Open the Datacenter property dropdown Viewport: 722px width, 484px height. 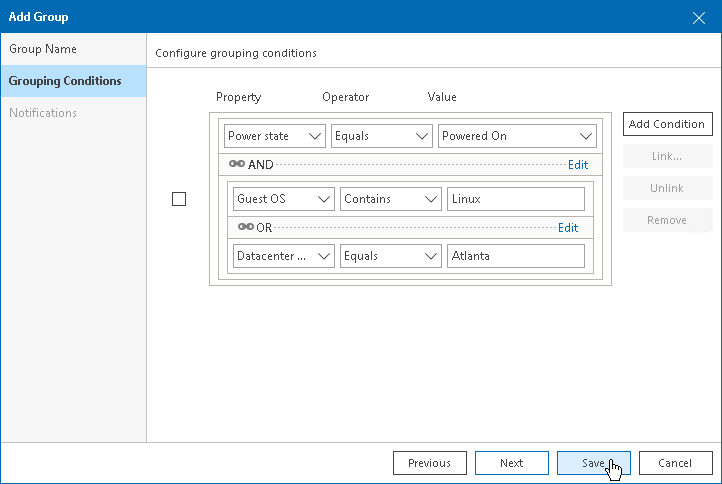[284, 256]
